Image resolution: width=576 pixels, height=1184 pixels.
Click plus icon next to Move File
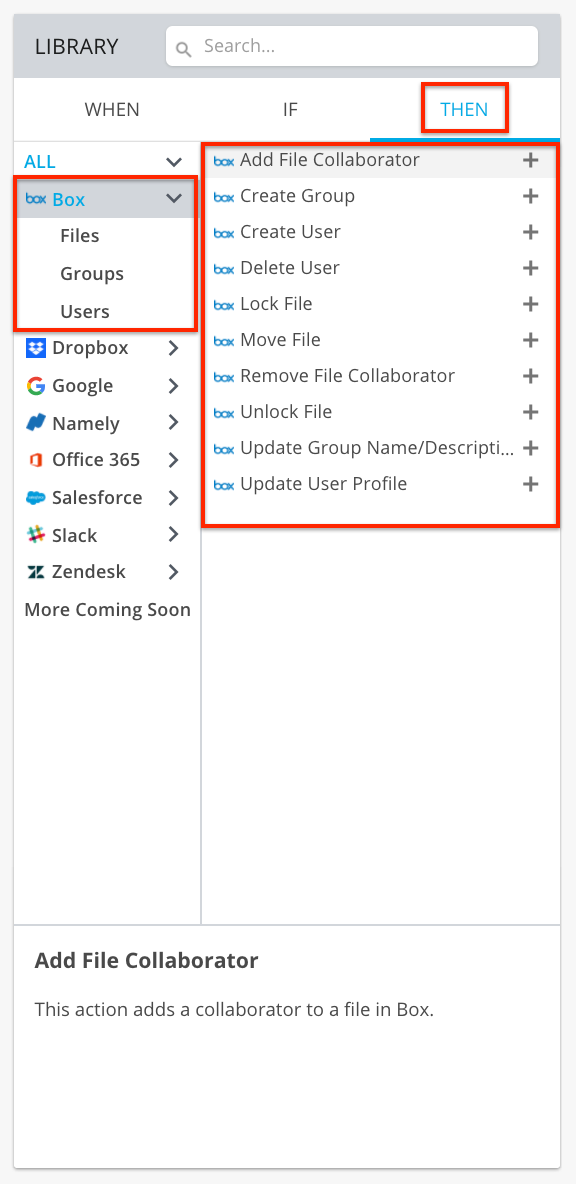(531, 341)
